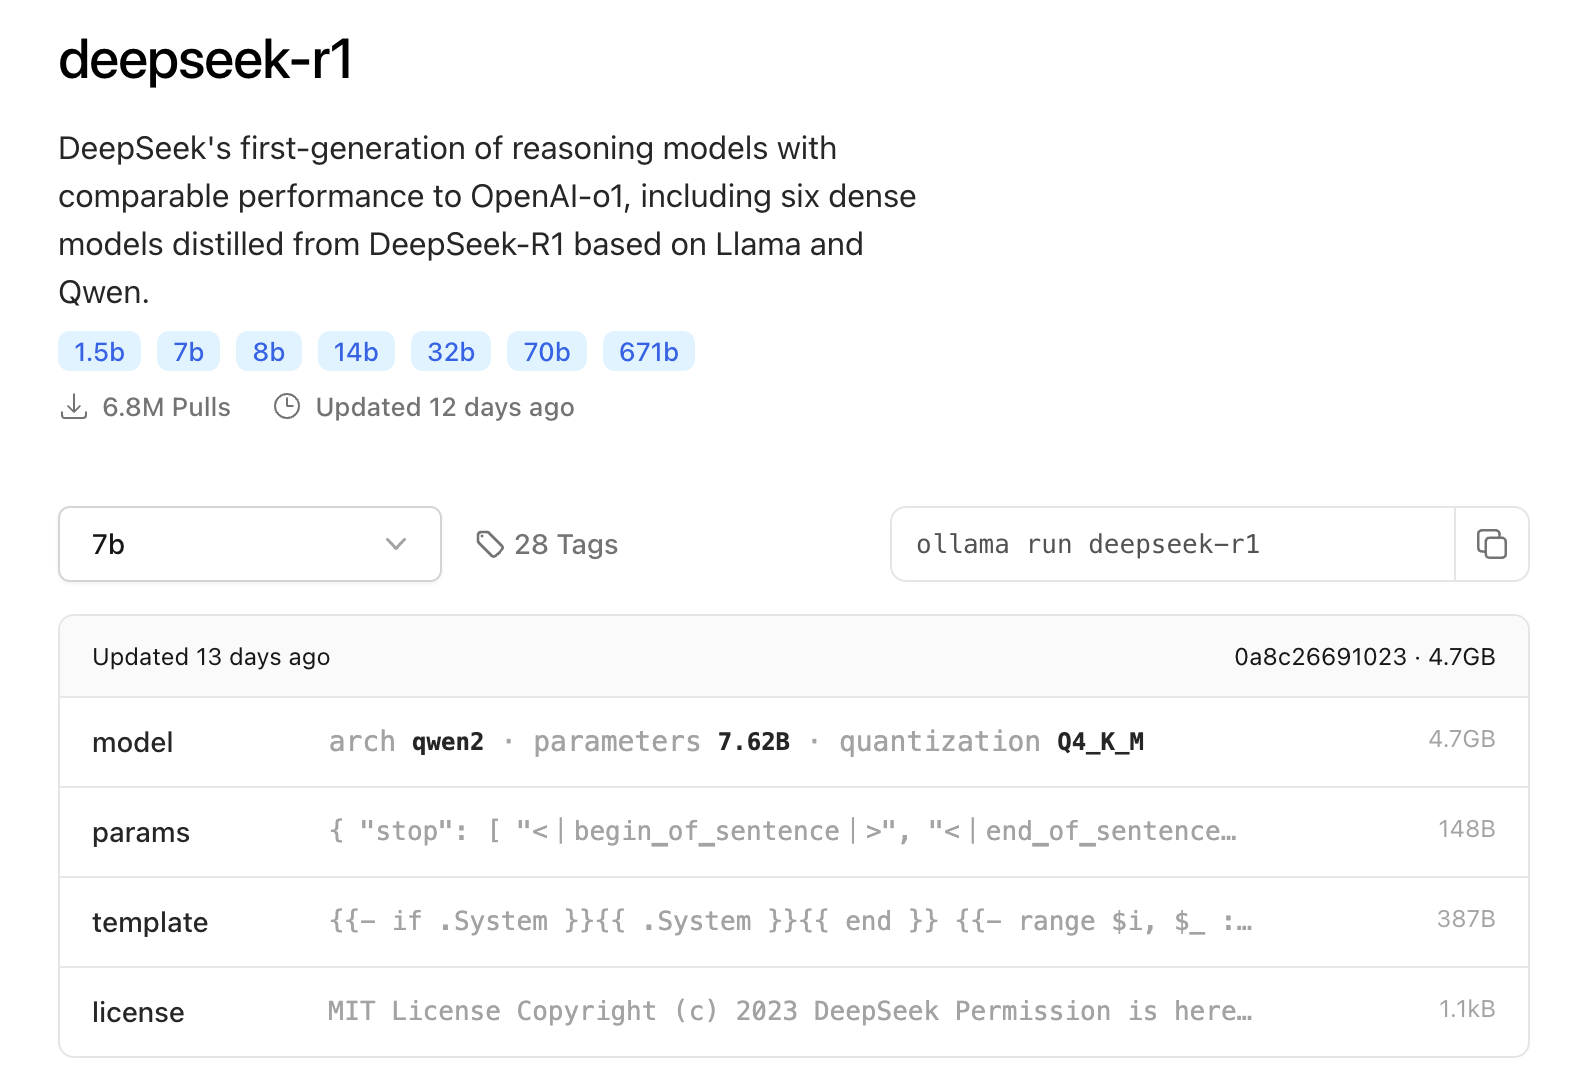Click the 0a8c26691023 digest hash

(1320, 657)
